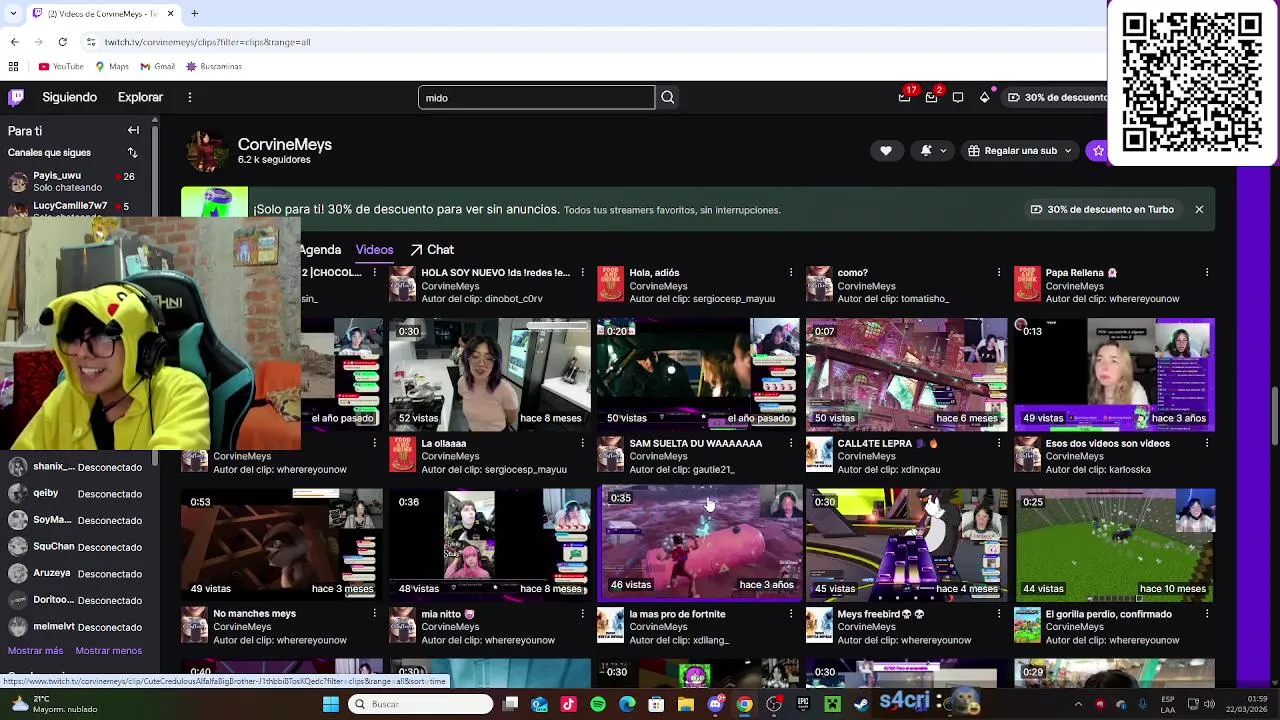Sort followed channels with arrows icon
Screen dimensions: 1280x720
pos(132,153)
